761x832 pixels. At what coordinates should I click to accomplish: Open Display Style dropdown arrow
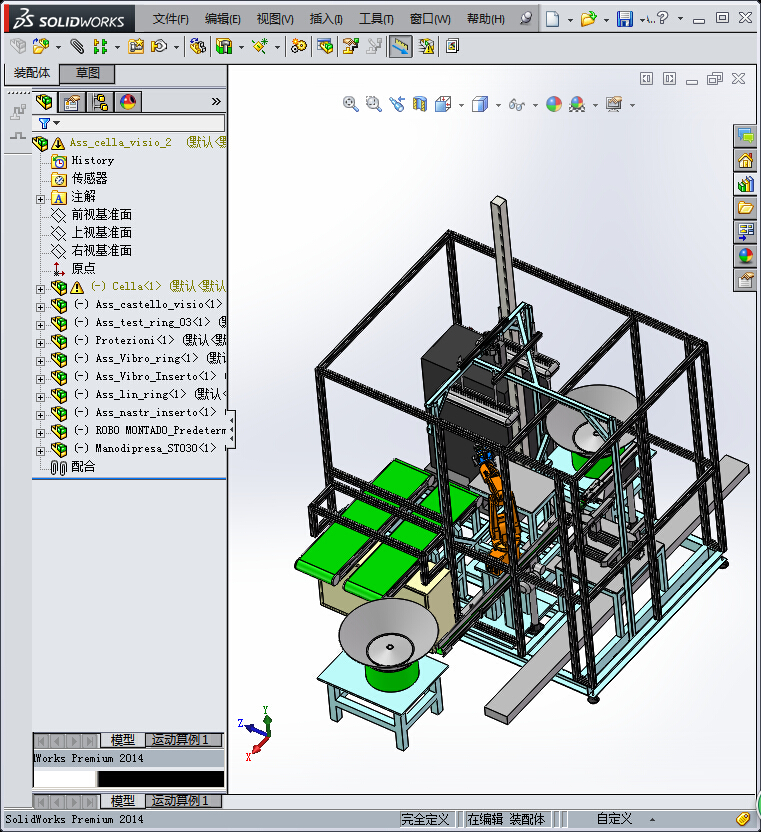[x=498, y=105]
